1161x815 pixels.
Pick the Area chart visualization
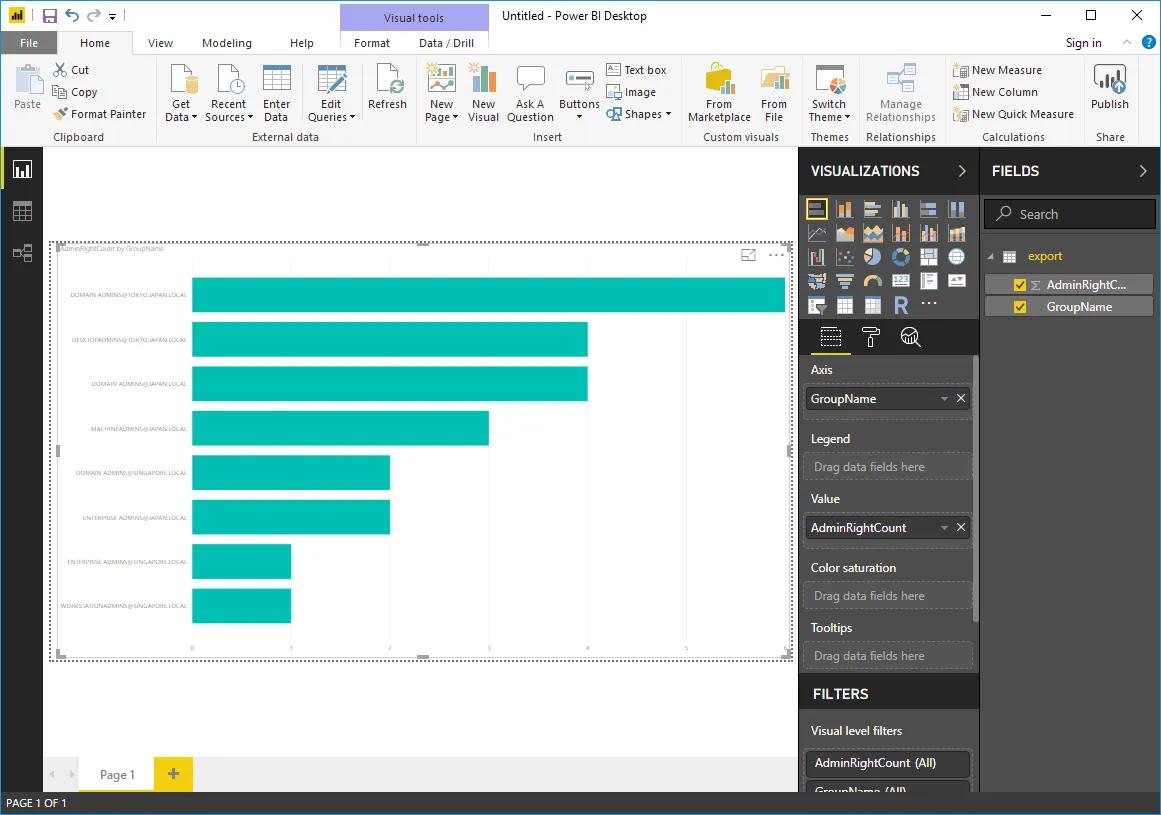coord(845,234)
